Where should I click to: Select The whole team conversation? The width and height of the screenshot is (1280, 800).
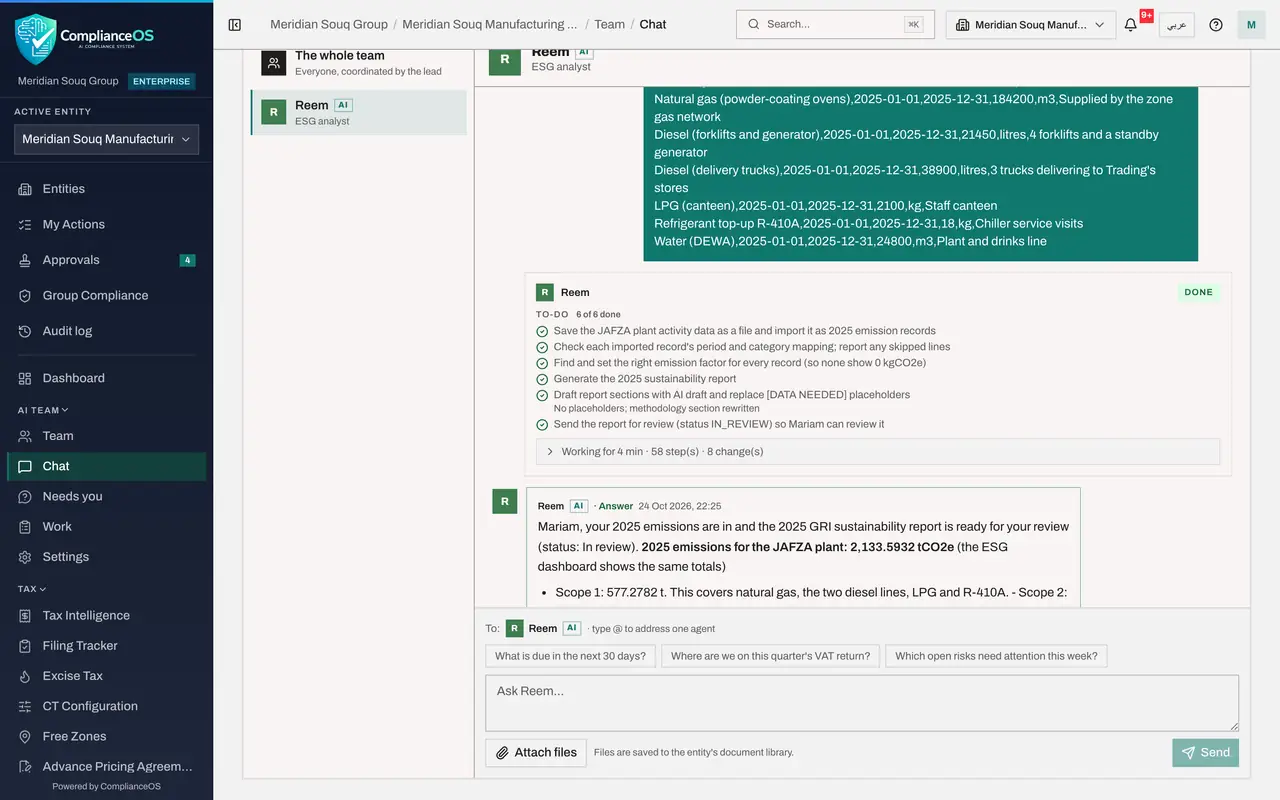point(359,63)
